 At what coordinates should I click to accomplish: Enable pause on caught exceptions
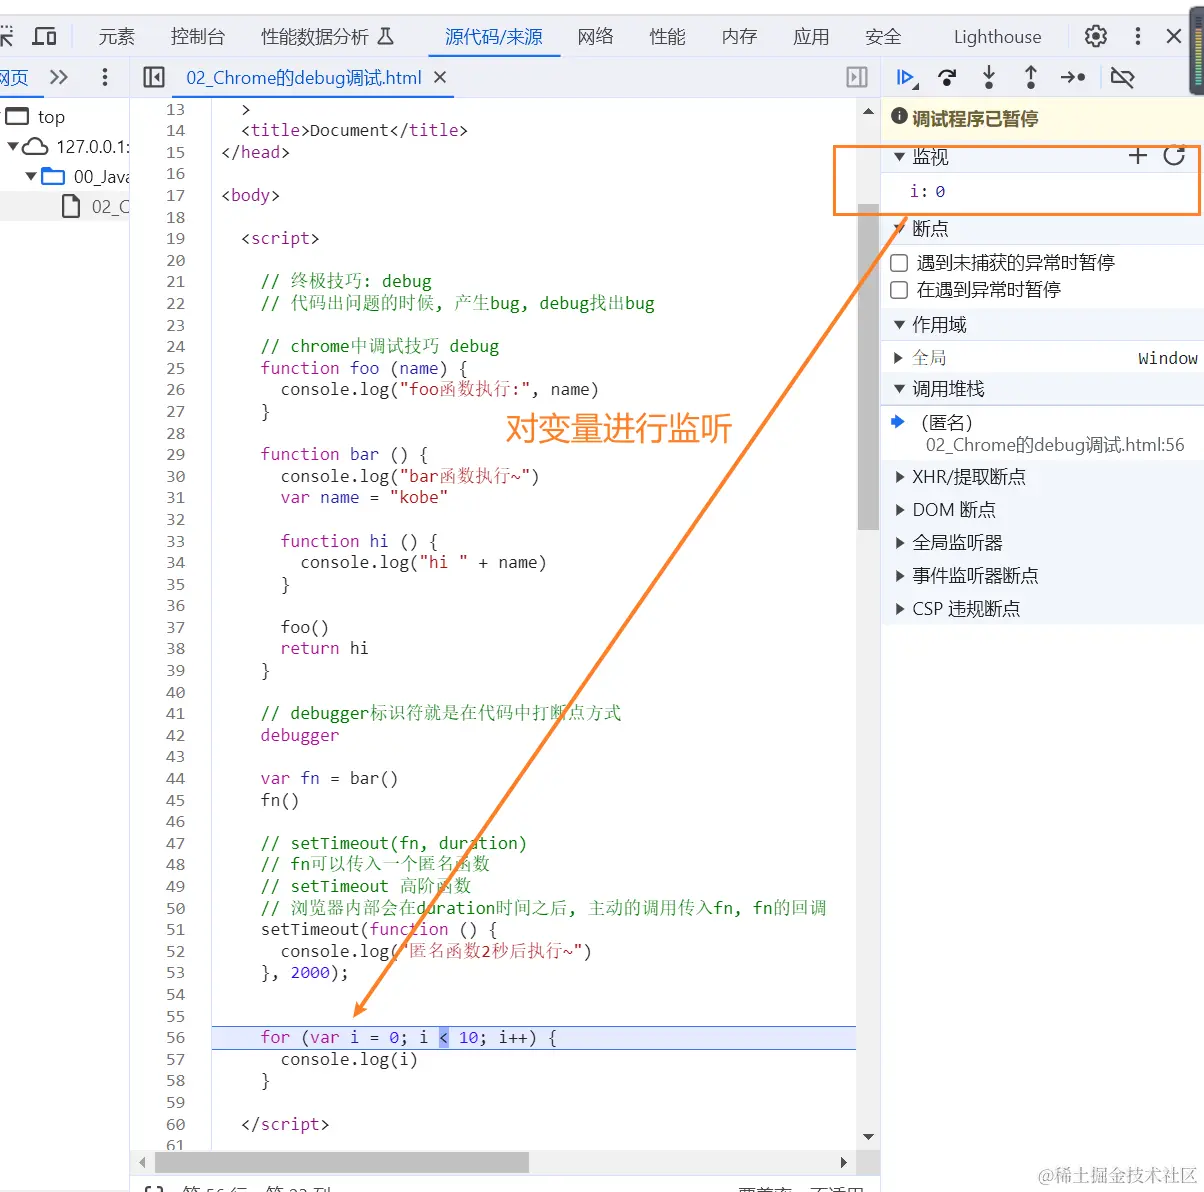[x=899, y=290]
